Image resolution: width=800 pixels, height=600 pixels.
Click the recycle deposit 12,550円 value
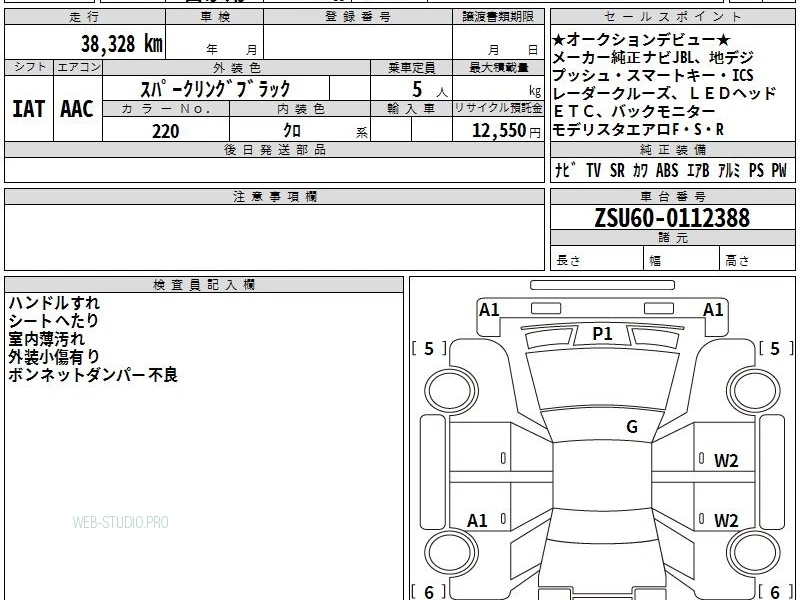(506, 131)
